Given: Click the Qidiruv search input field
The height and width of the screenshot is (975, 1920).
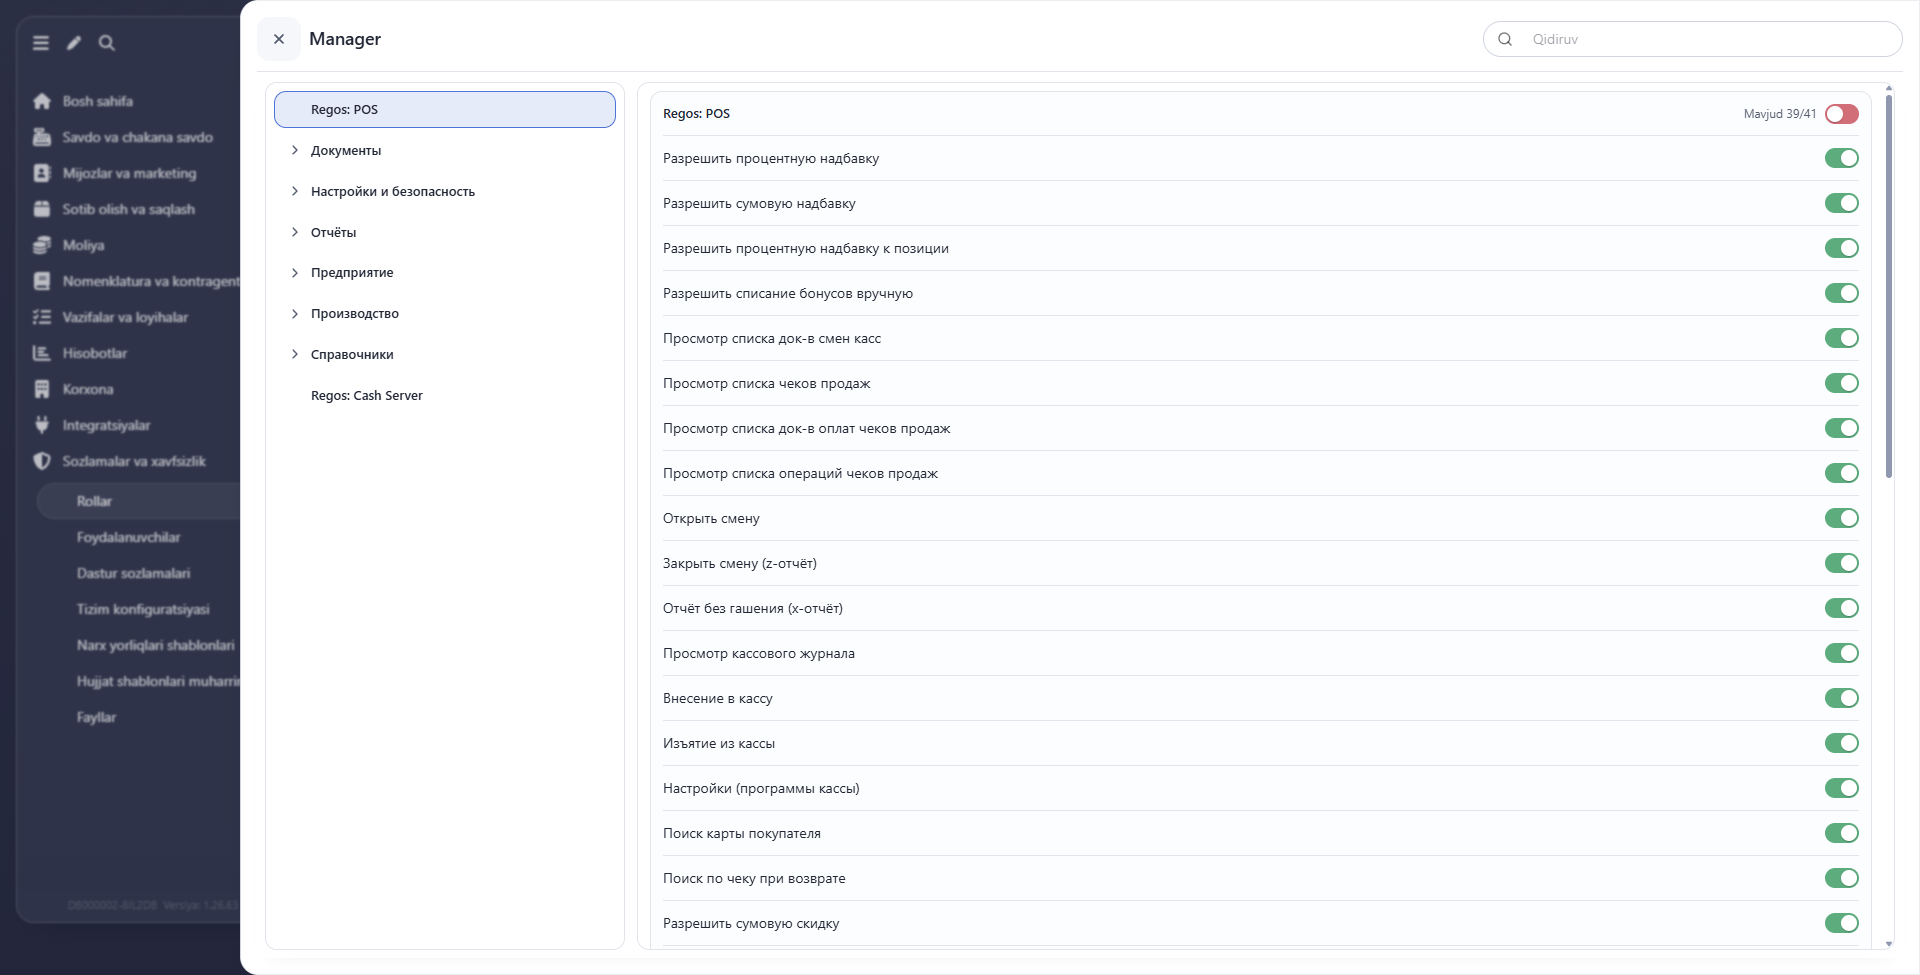Looking at the screenshot, I should [1692, 39].
